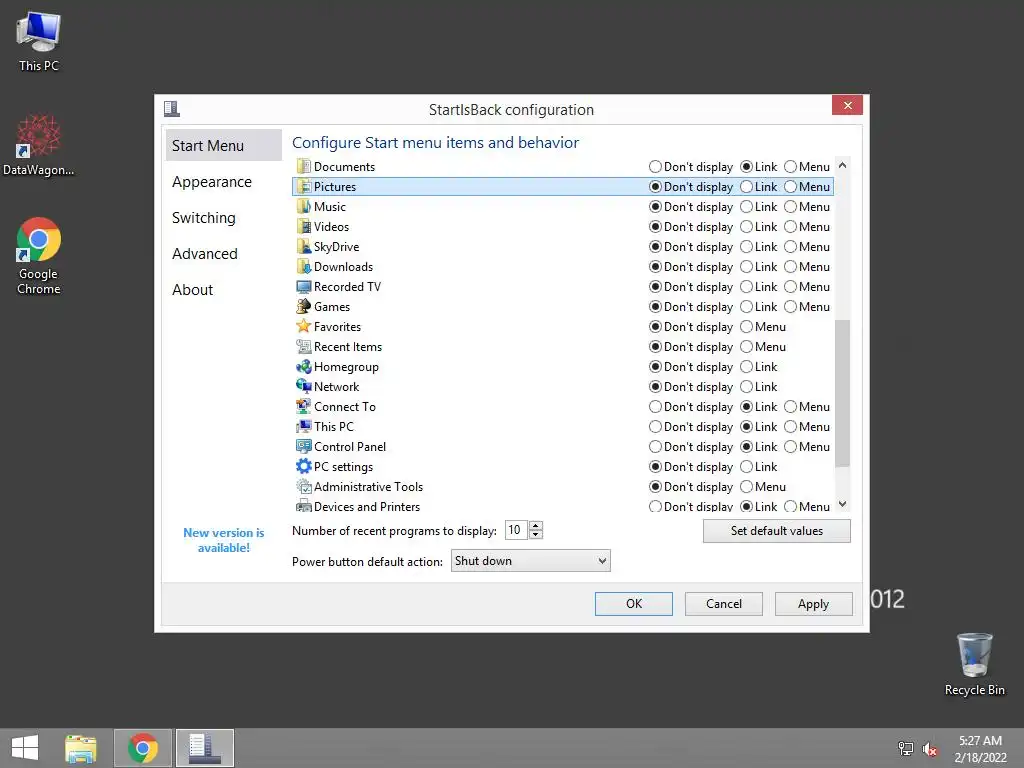The image size is (1024, 768).
Task: Click StartIsBack taskbar button
Action: [x=204, y=748]
